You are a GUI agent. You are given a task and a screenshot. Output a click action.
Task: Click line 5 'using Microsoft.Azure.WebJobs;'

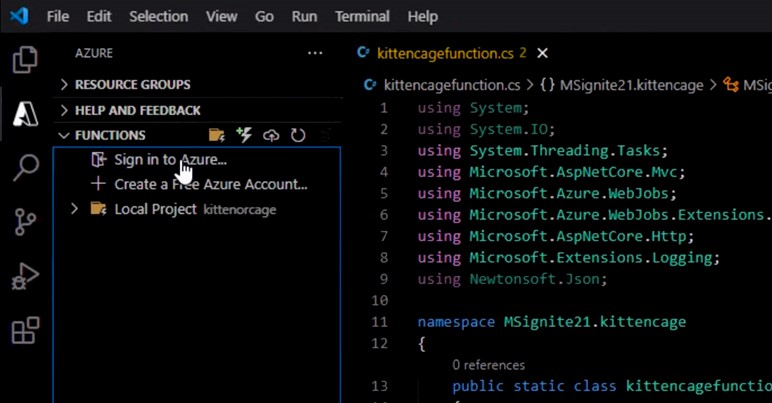coord(547,193)
